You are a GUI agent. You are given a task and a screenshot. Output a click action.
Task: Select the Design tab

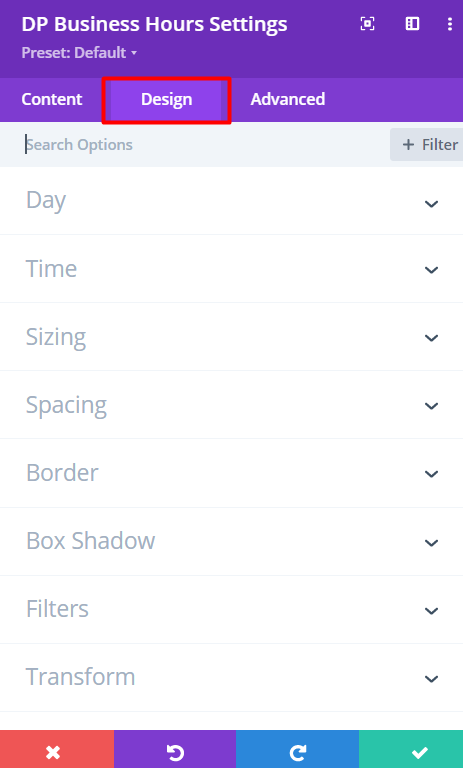pyautogui.click(x=167, y=100)
